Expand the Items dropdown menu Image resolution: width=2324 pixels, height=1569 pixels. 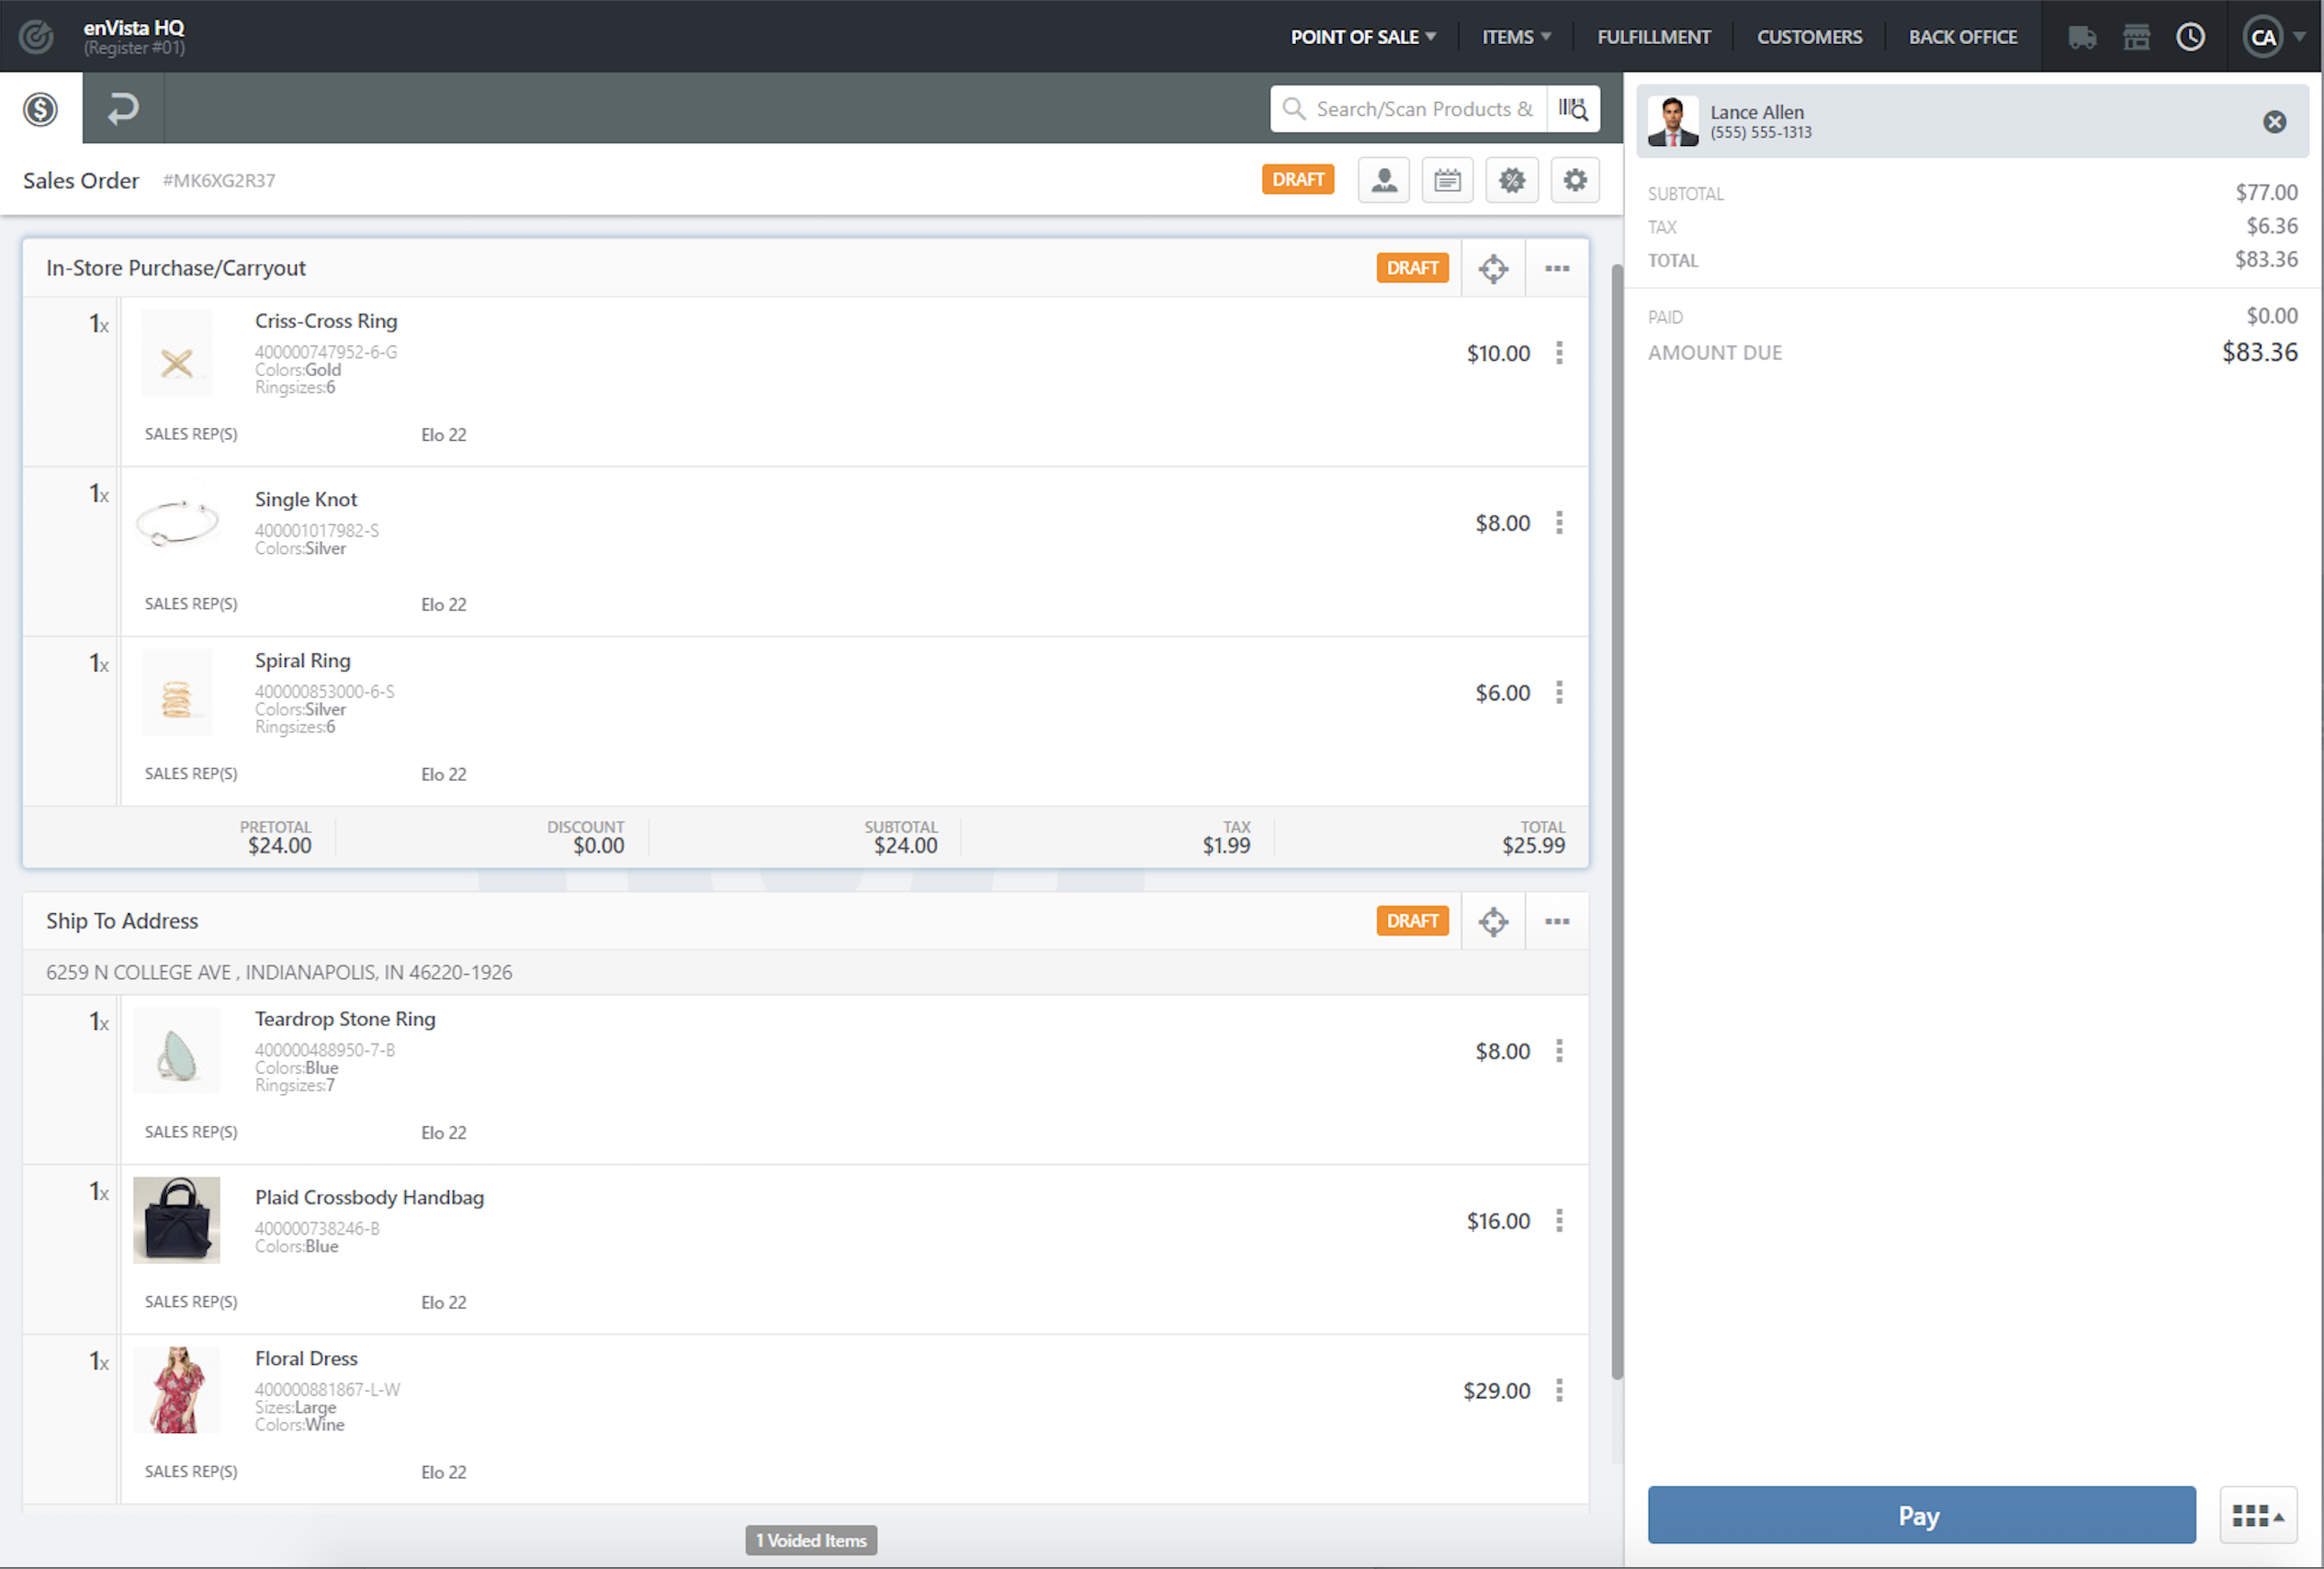(1515, 37)
